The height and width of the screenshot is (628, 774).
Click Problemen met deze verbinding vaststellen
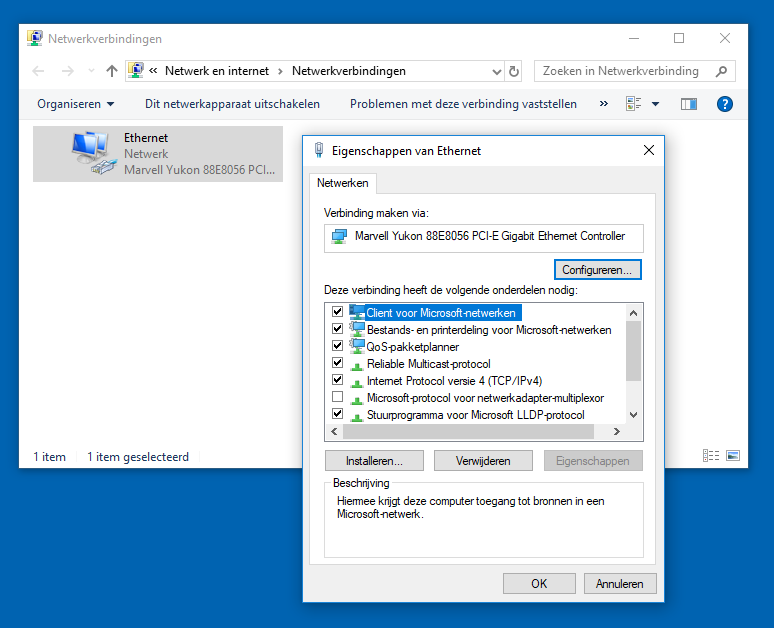(x=464, y=104)
